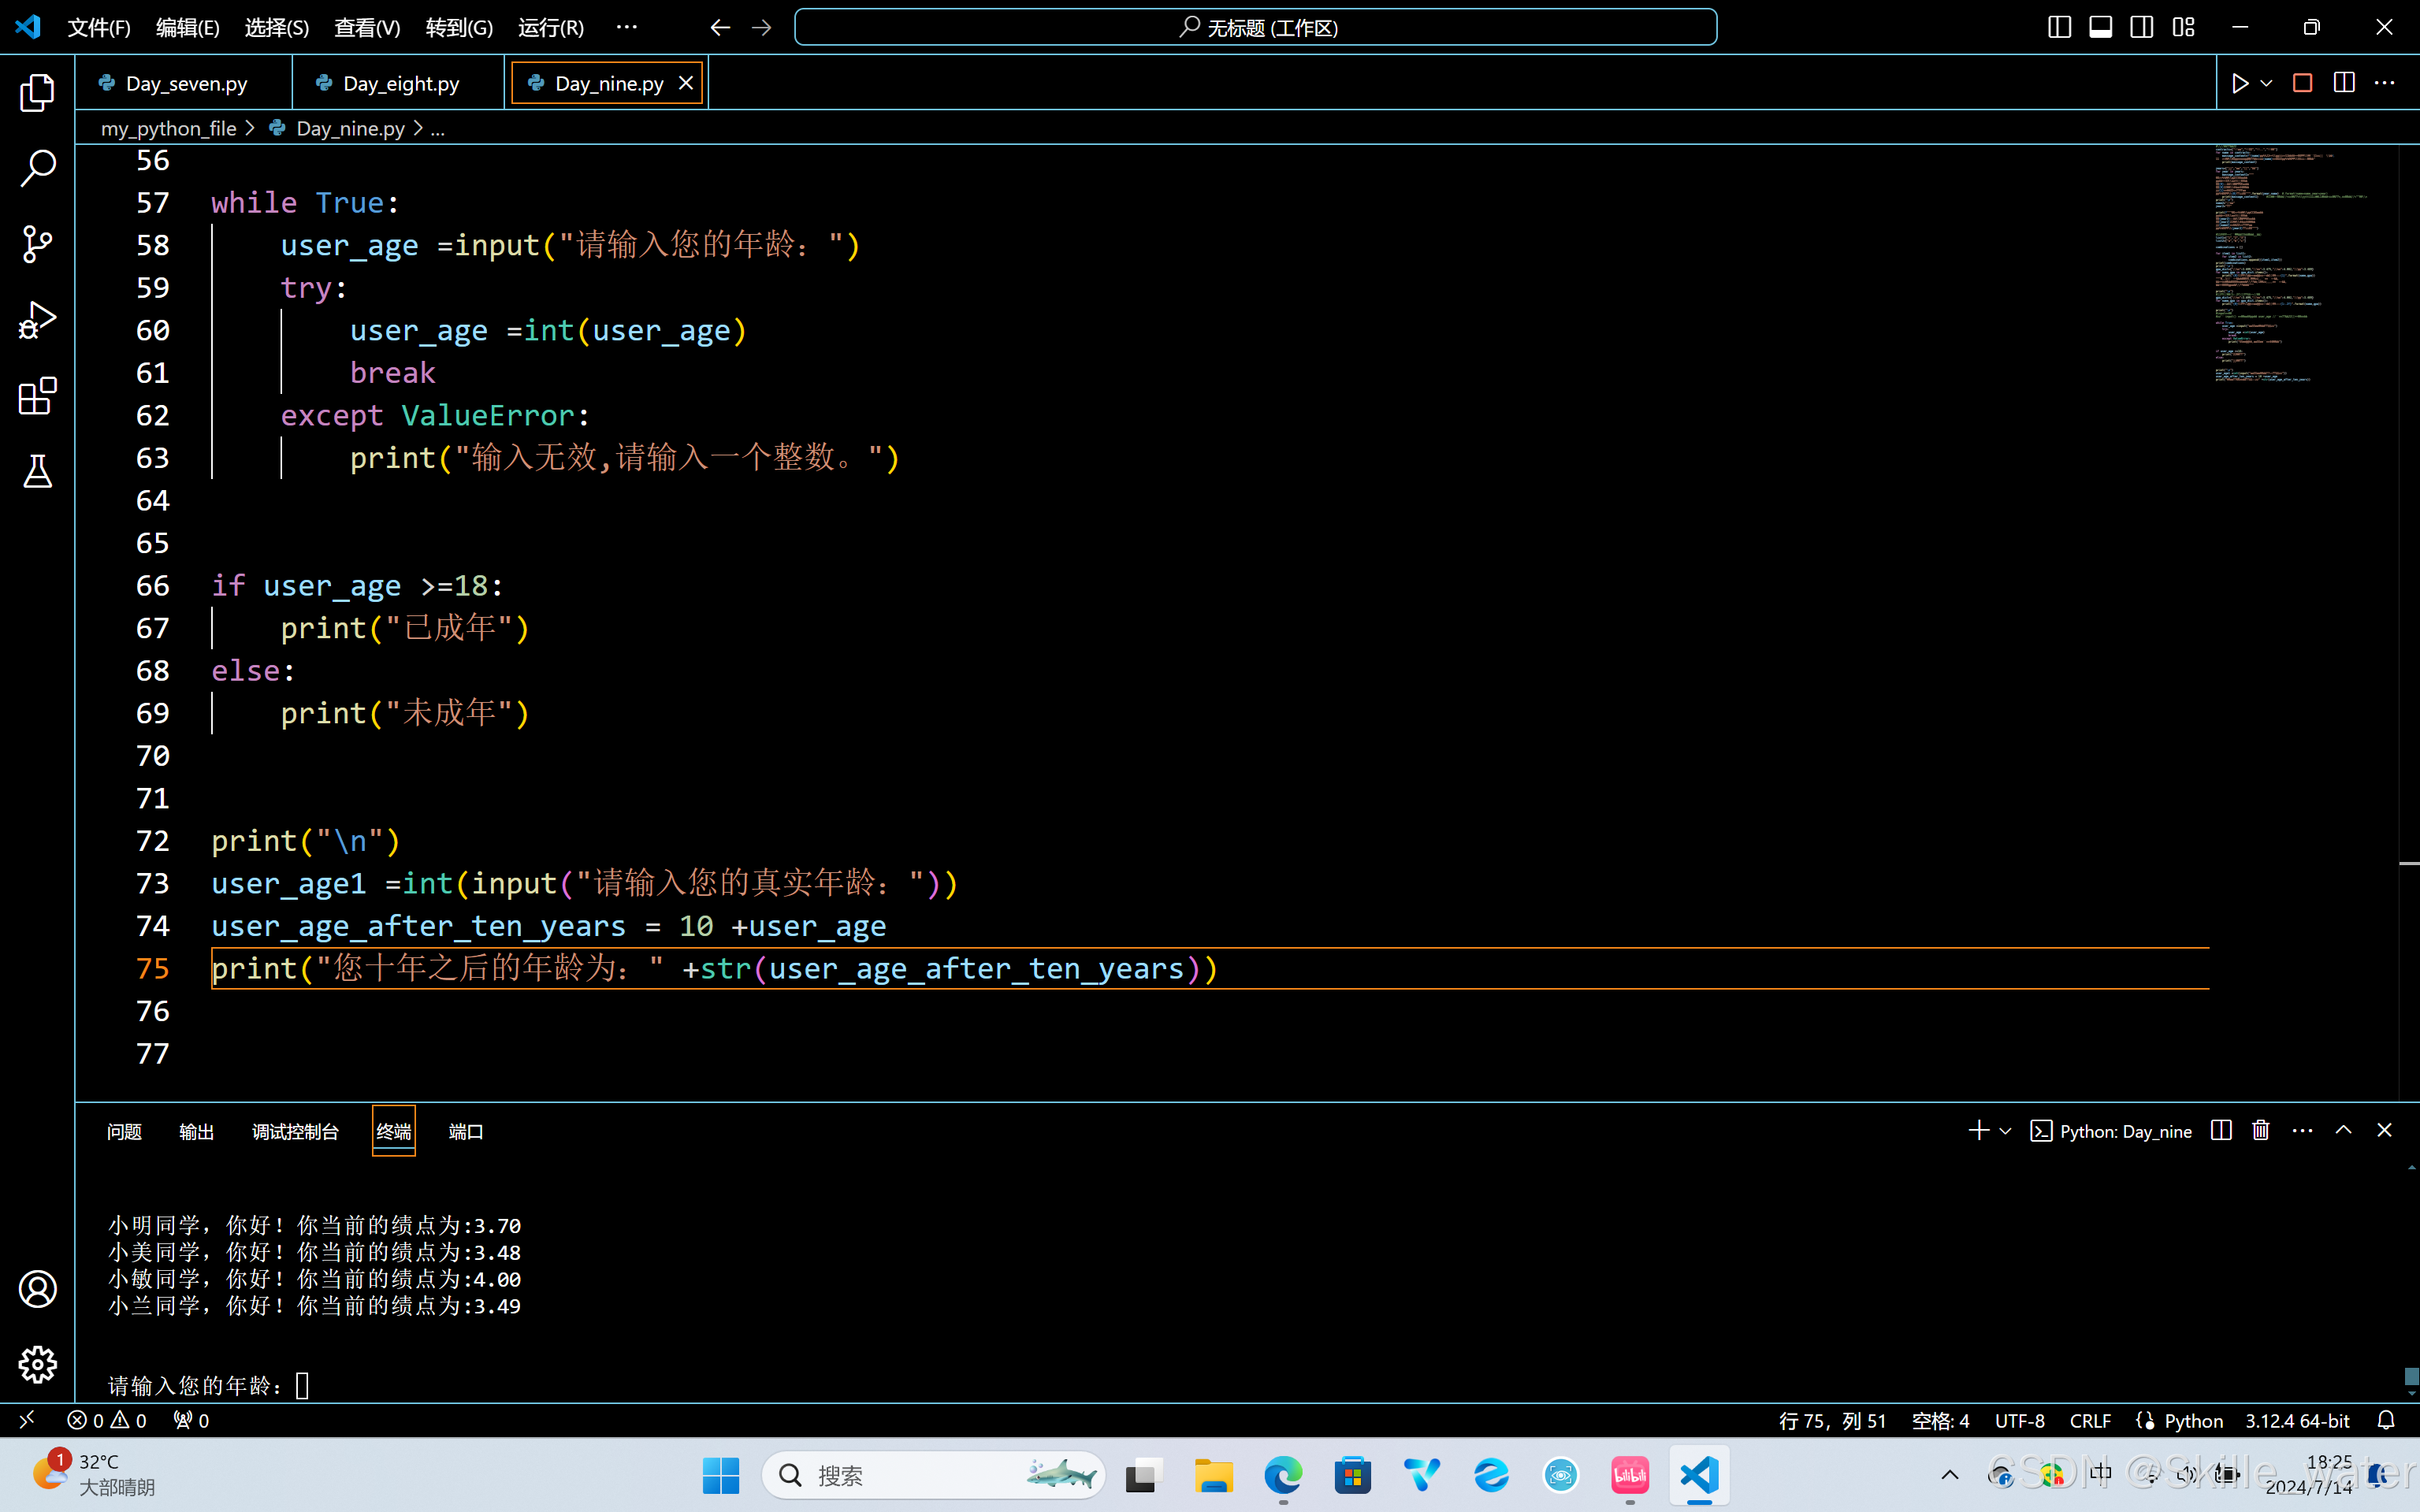The image size is (2420, 1512).
Task: Open the Run and Debug view
Action: coord(37,320)
